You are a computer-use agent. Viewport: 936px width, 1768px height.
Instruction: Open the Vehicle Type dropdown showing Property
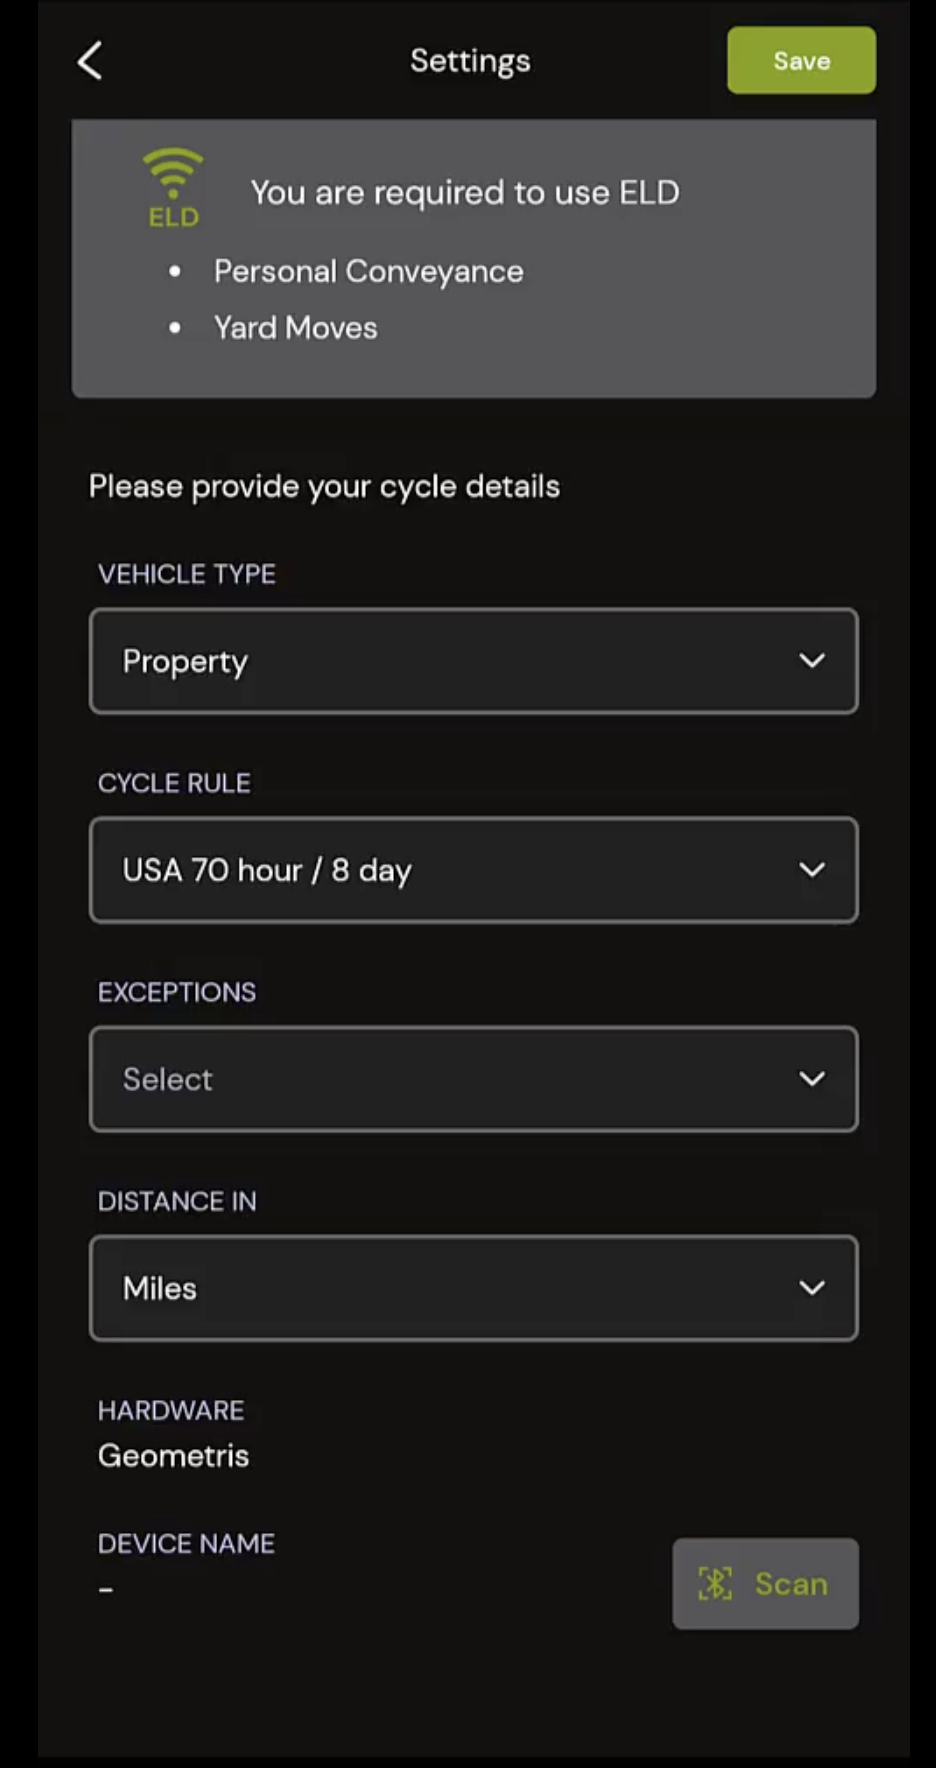pyautogui.click(x=473, y=661)
